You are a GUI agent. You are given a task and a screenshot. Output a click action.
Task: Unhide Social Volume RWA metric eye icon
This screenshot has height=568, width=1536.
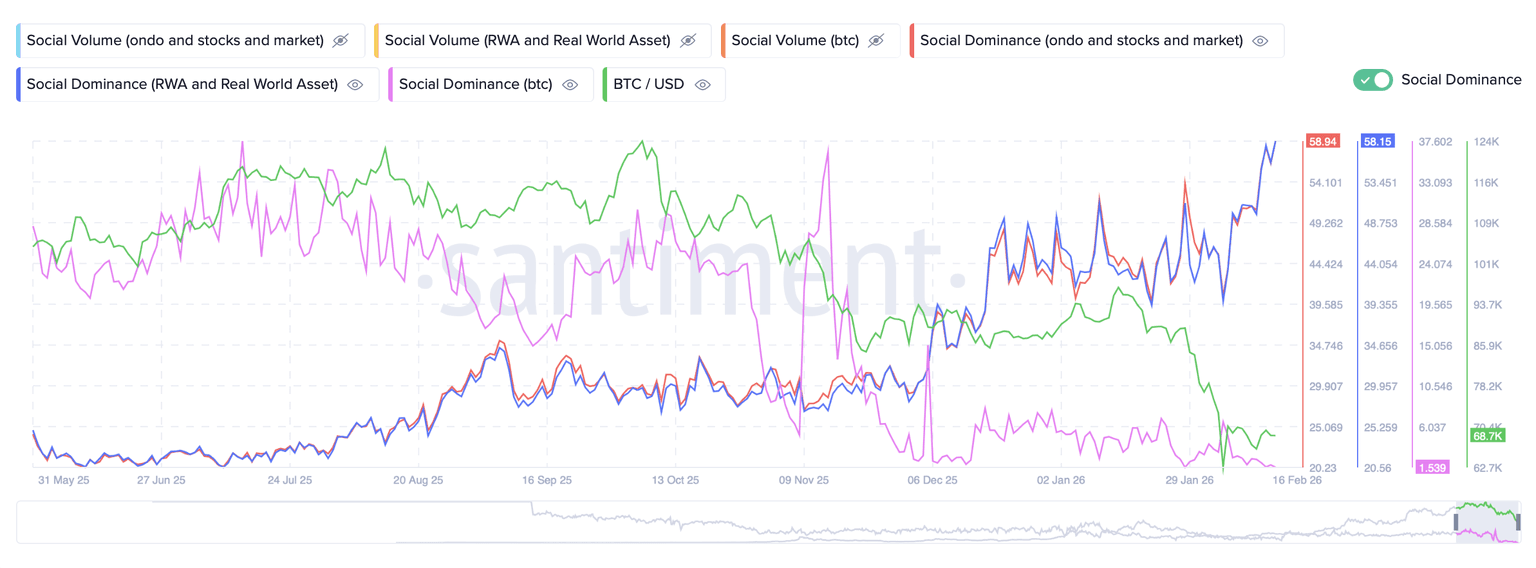coord(688,41)
